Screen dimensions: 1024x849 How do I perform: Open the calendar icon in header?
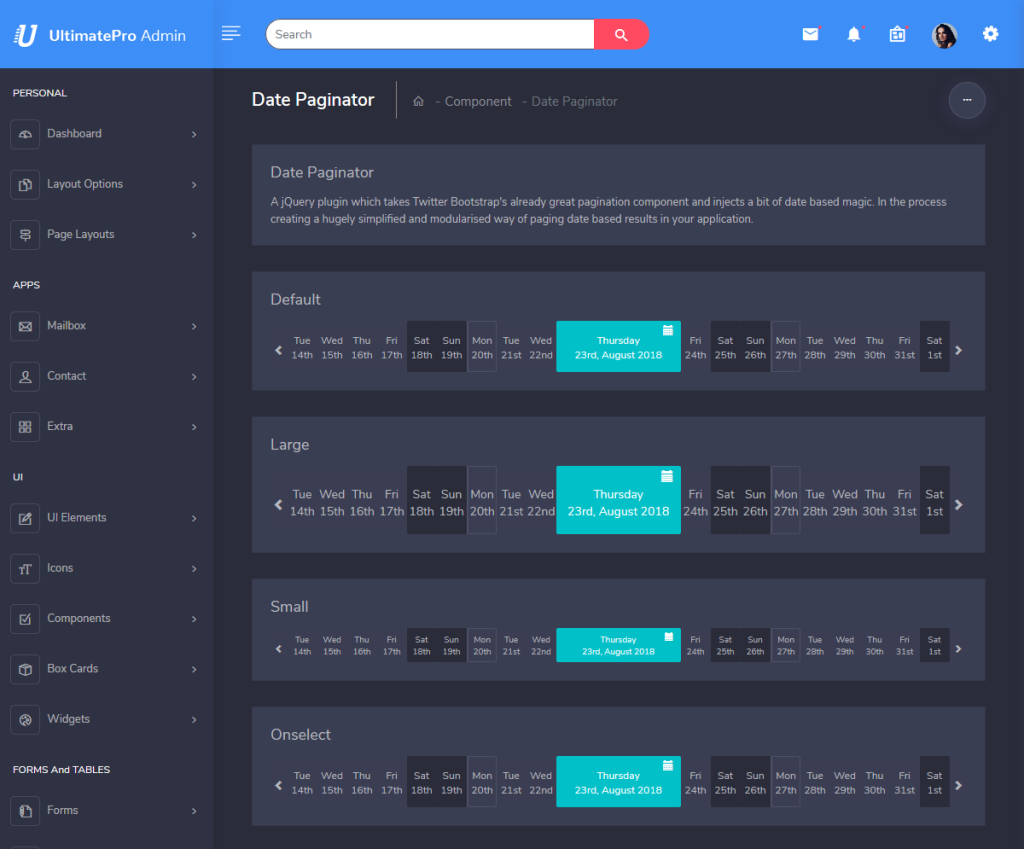click(x=898, y=34)
